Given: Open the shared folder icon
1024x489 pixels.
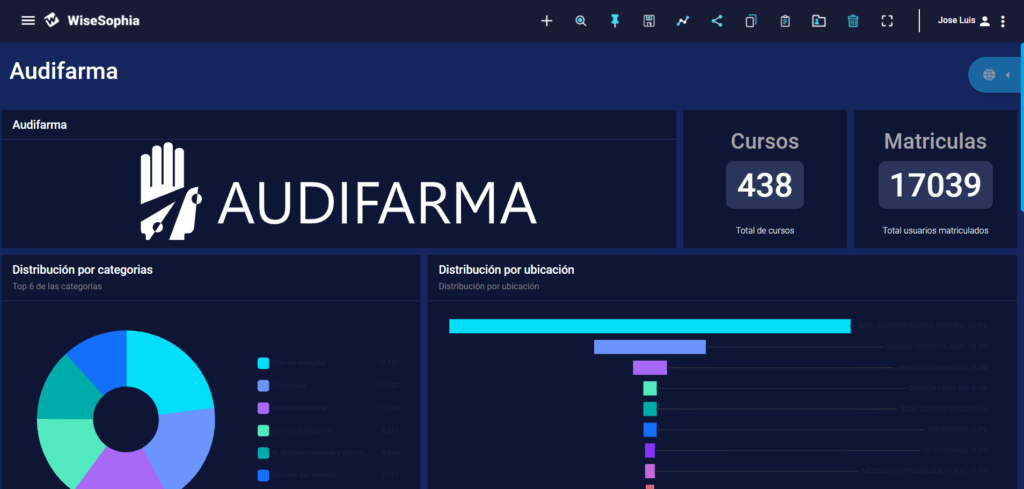Looking at the screenshot, I should tap(819, 21).
